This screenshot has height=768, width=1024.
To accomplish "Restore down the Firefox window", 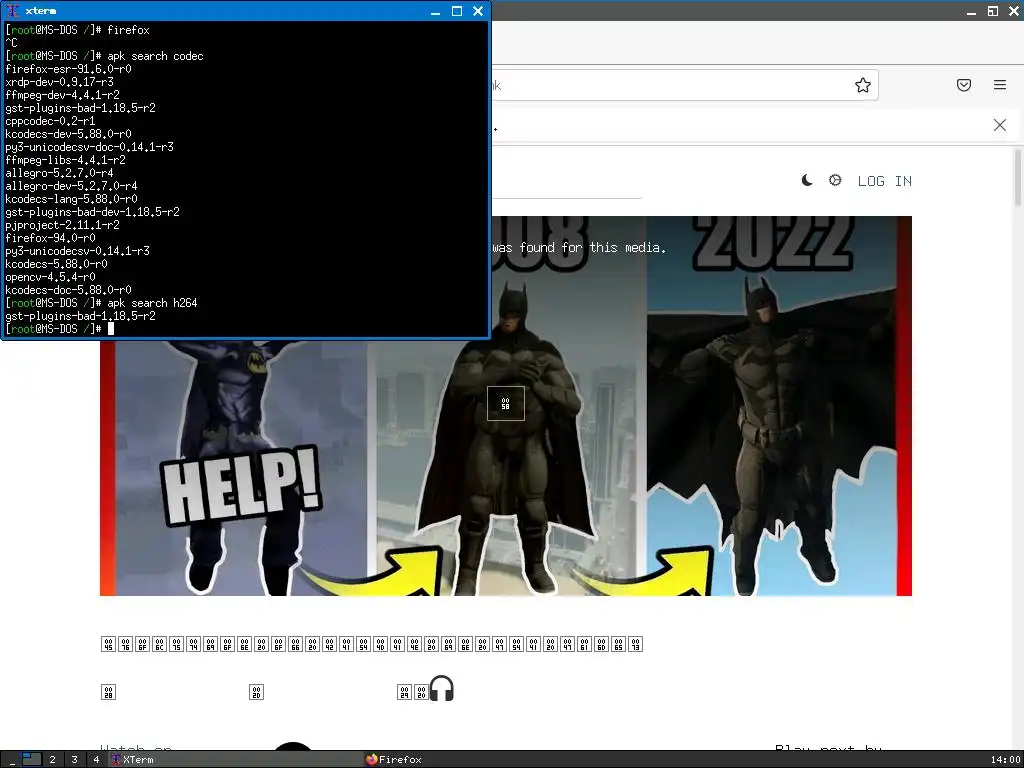I will point(993,11).
